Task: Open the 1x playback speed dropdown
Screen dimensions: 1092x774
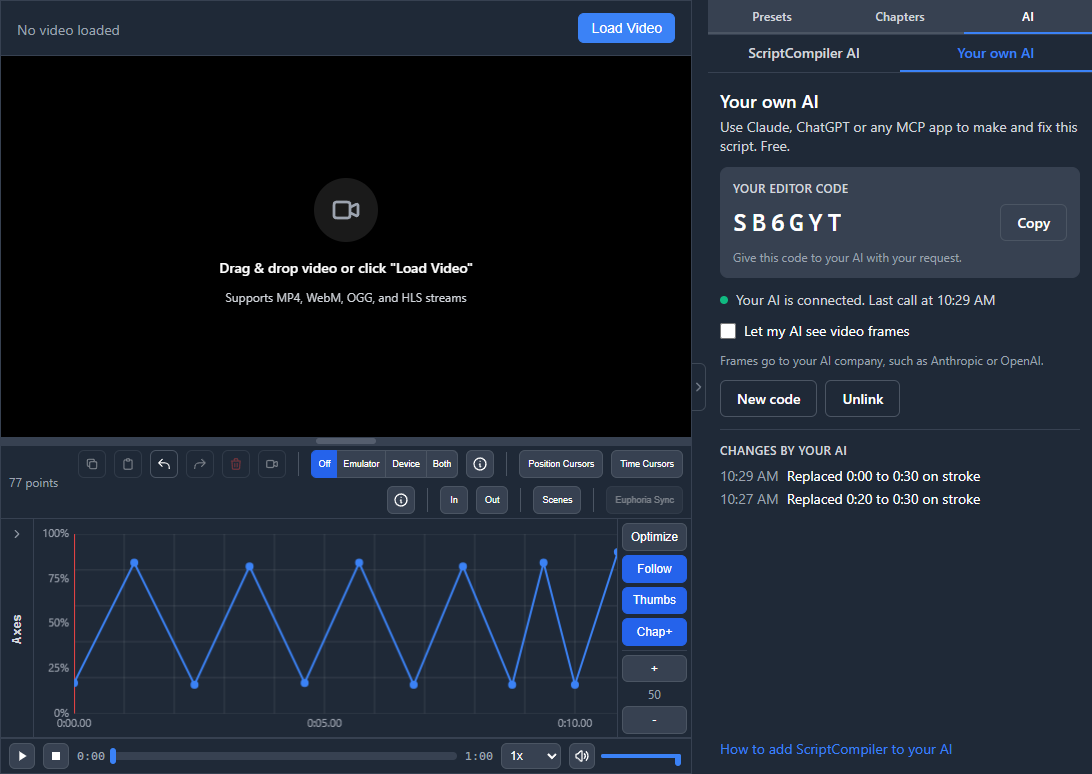Action: pos(531,756)
